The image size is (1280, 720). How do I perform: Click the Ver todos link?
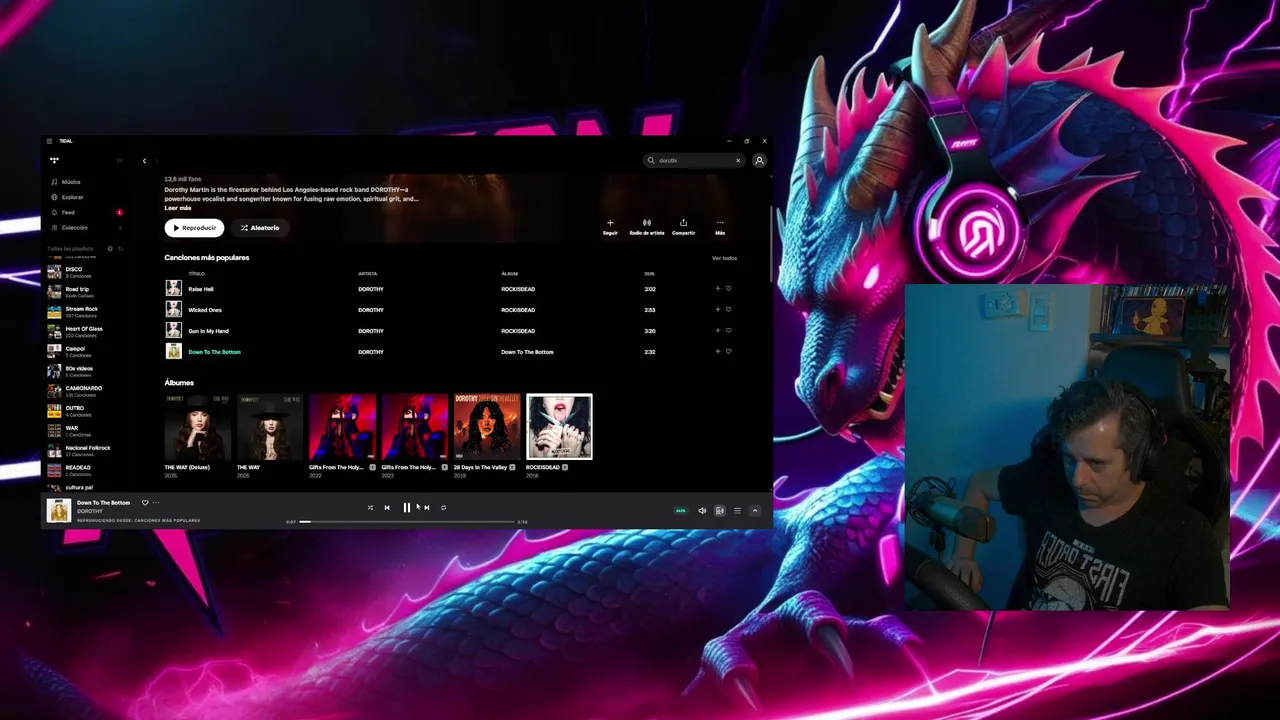coord(724,258)
